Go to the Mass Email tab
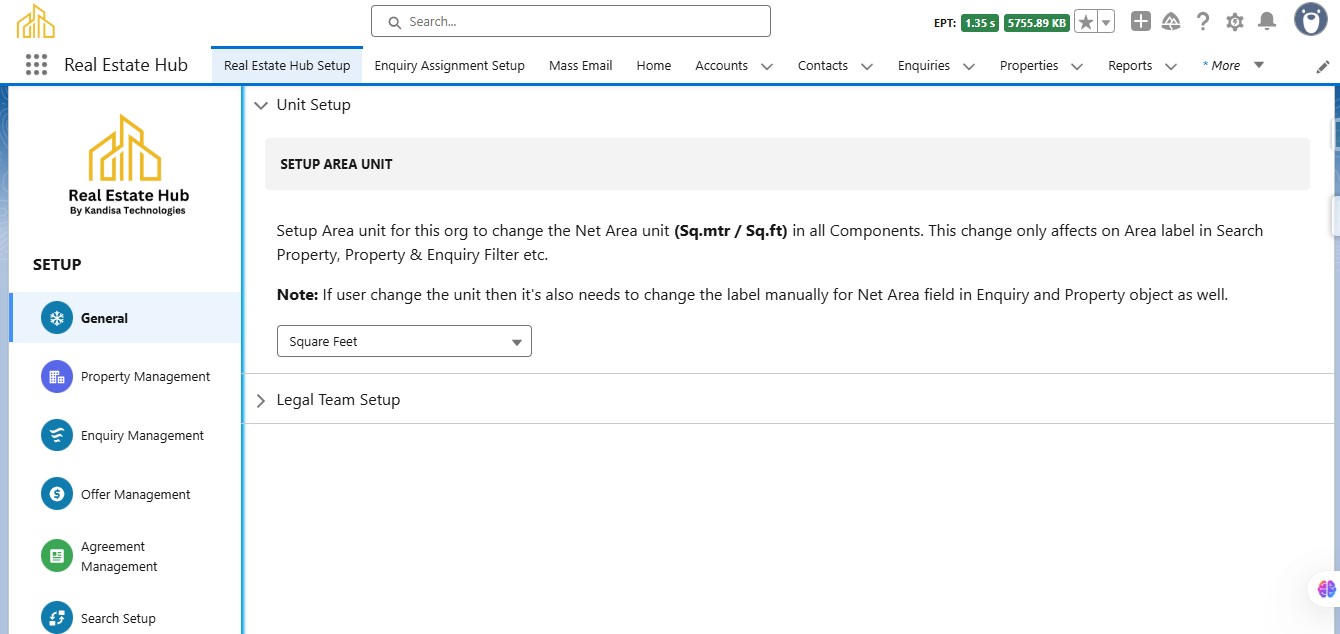 coord(580,66)
